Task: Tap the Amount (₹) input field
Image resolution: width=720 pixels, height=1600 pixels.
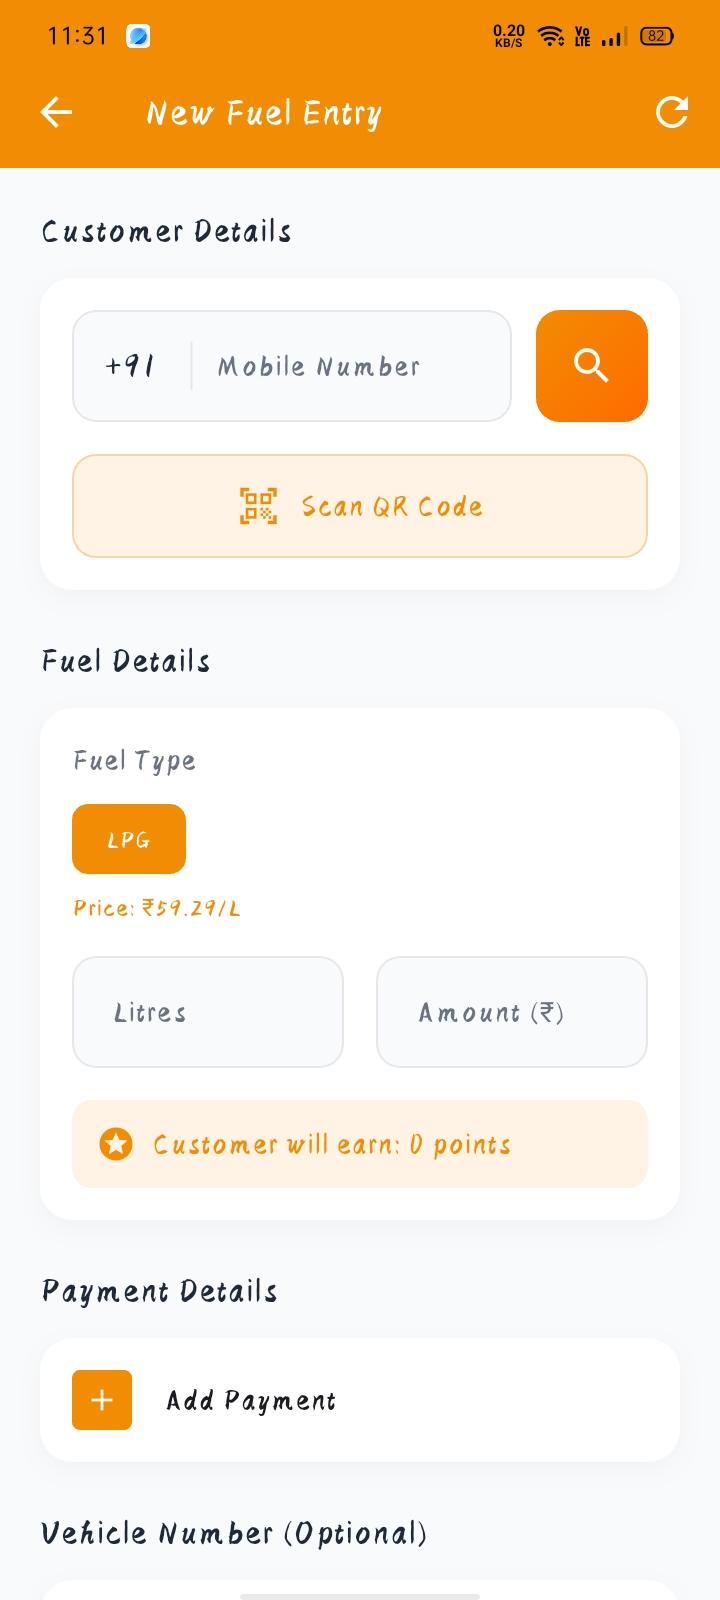Action: (x=512, y=1012)
